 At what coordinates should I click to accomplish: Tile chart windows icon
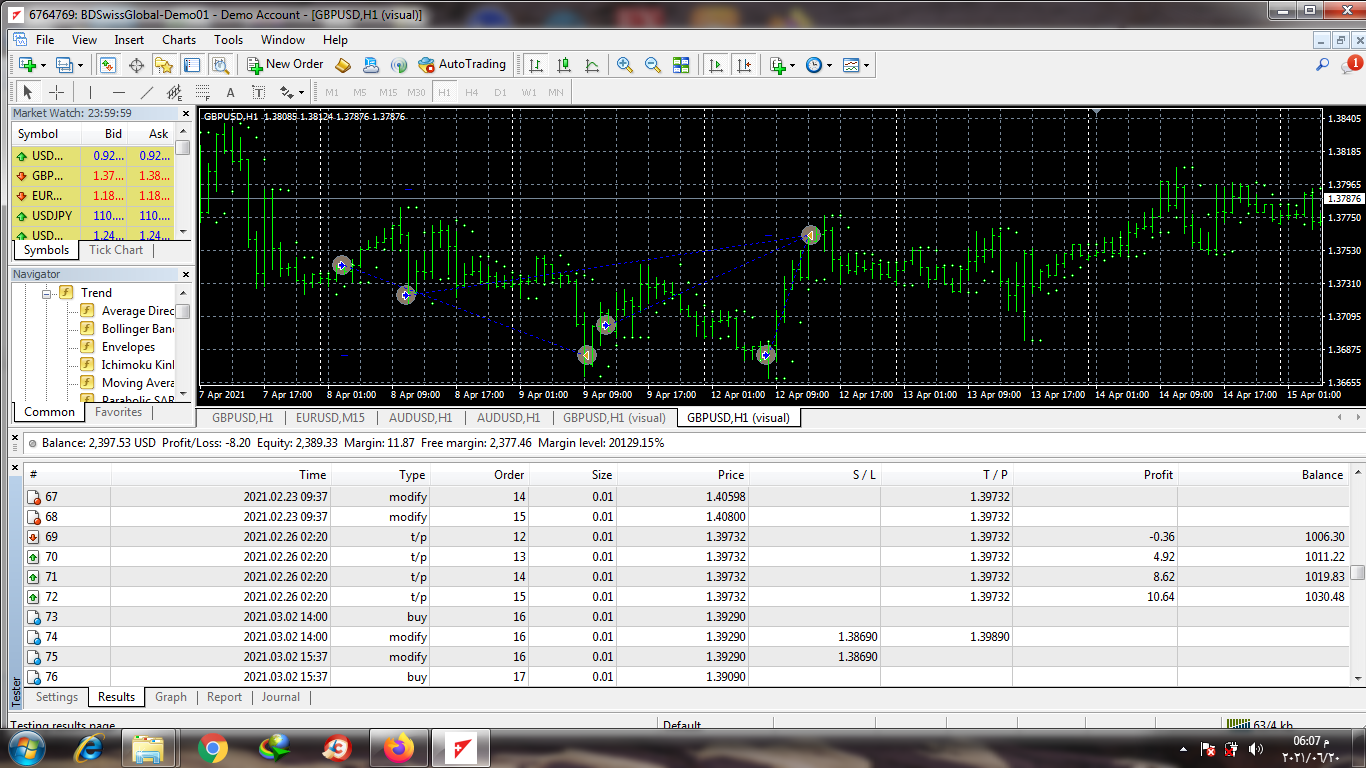[x=681, y=65]
